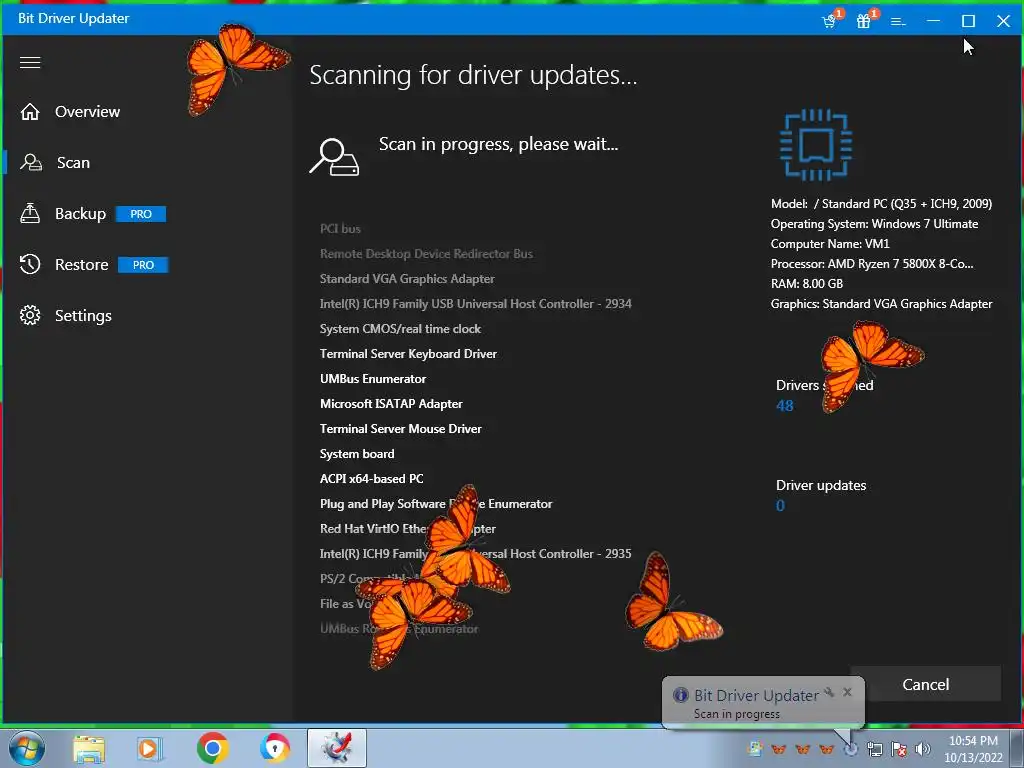The height and width of the screenshot is (768, 1024).
Task: Minimize the Bit Driver Updater window
Action: [x=933, y=22]
